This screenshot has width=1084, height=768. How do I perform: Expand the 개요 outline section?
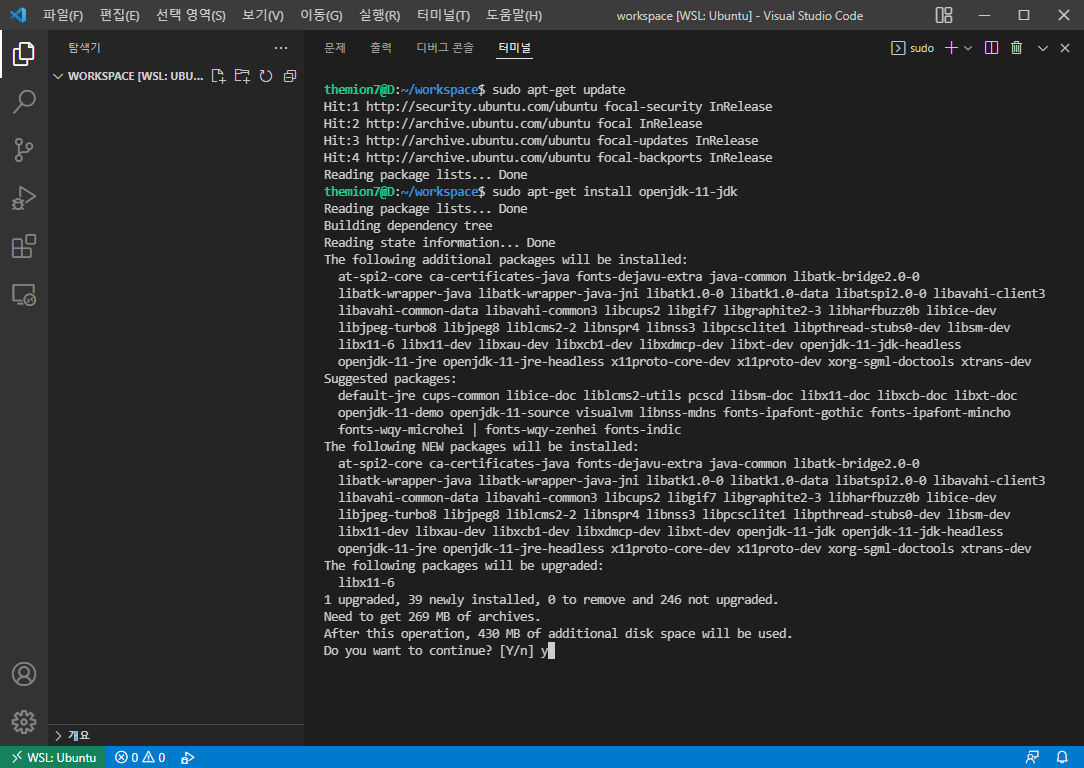(72, 736)
